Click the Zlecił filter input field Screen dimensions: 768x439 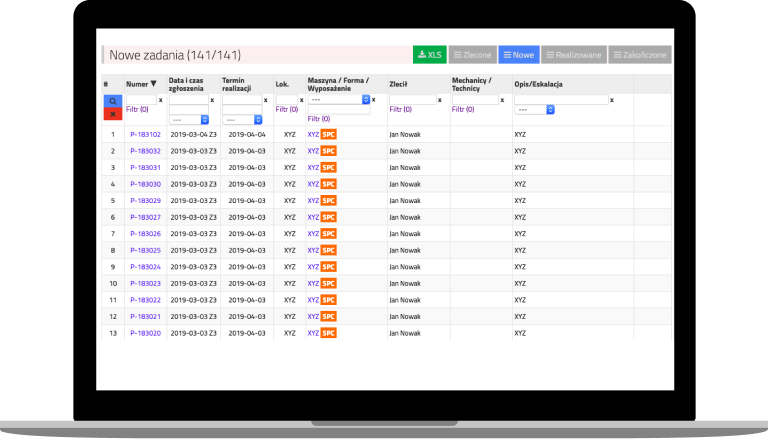[412, 100]
